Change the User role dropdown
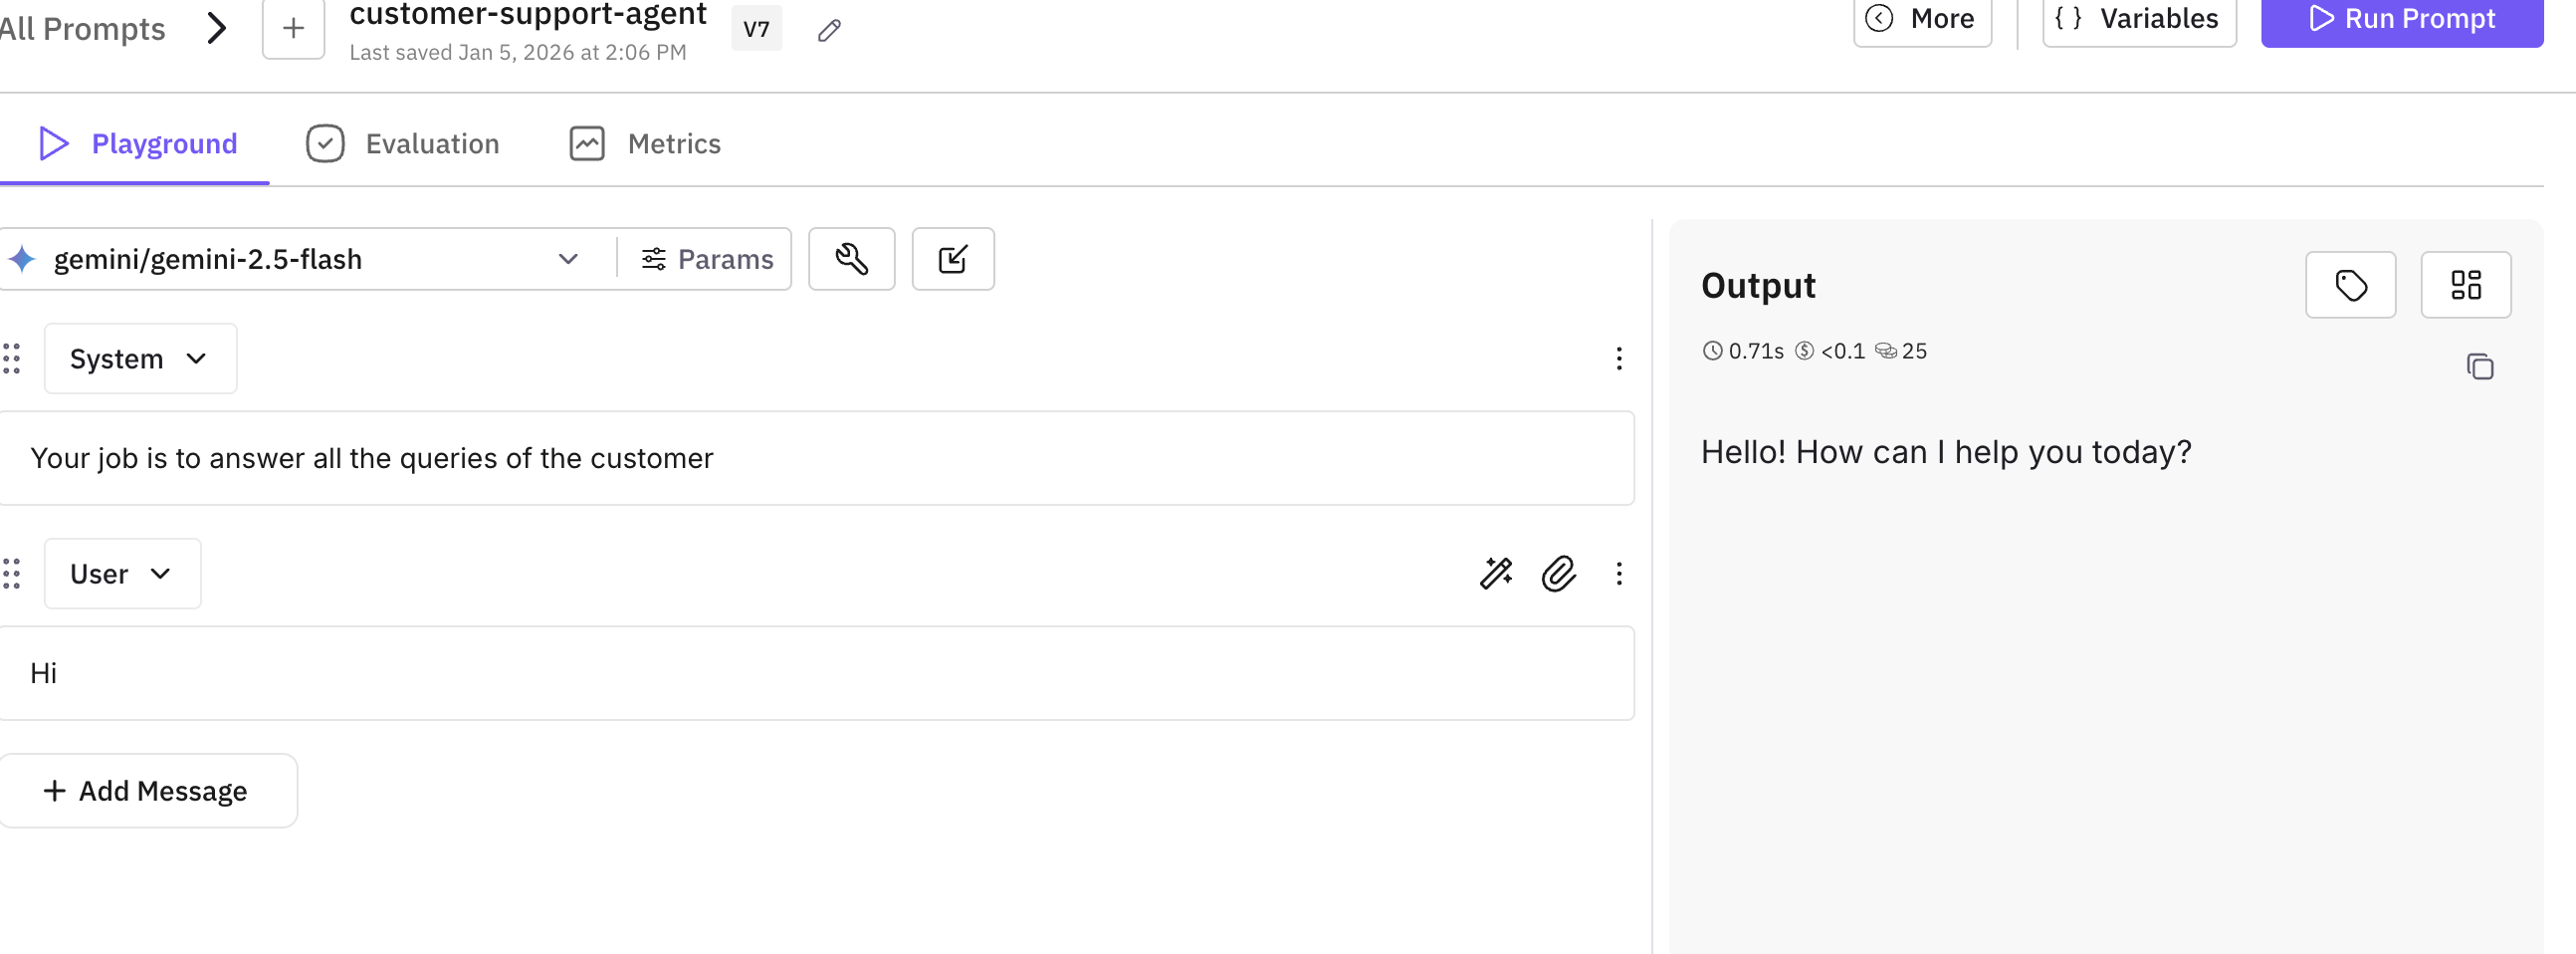Image resolution: width=2576 pixels, height=954 pixels. 122,574
